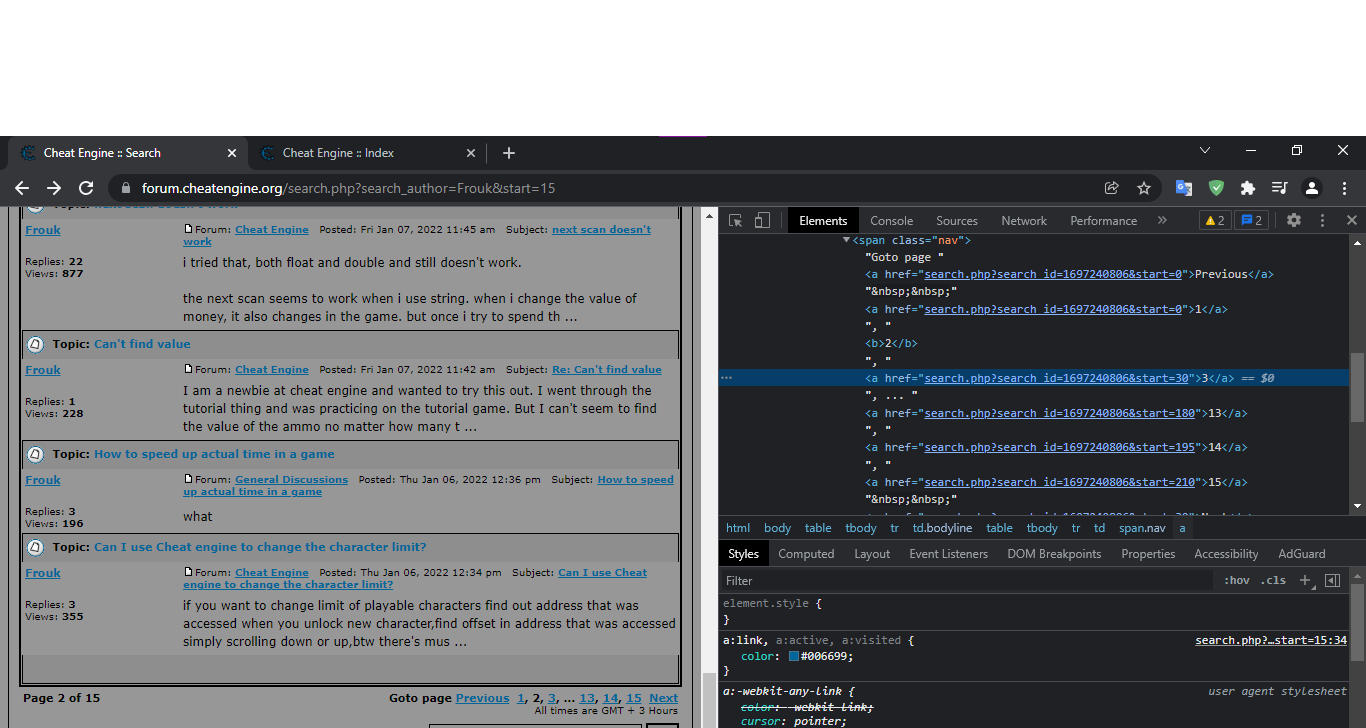Select span.nav in the breadcrumb bar

tap(1141, 527)
